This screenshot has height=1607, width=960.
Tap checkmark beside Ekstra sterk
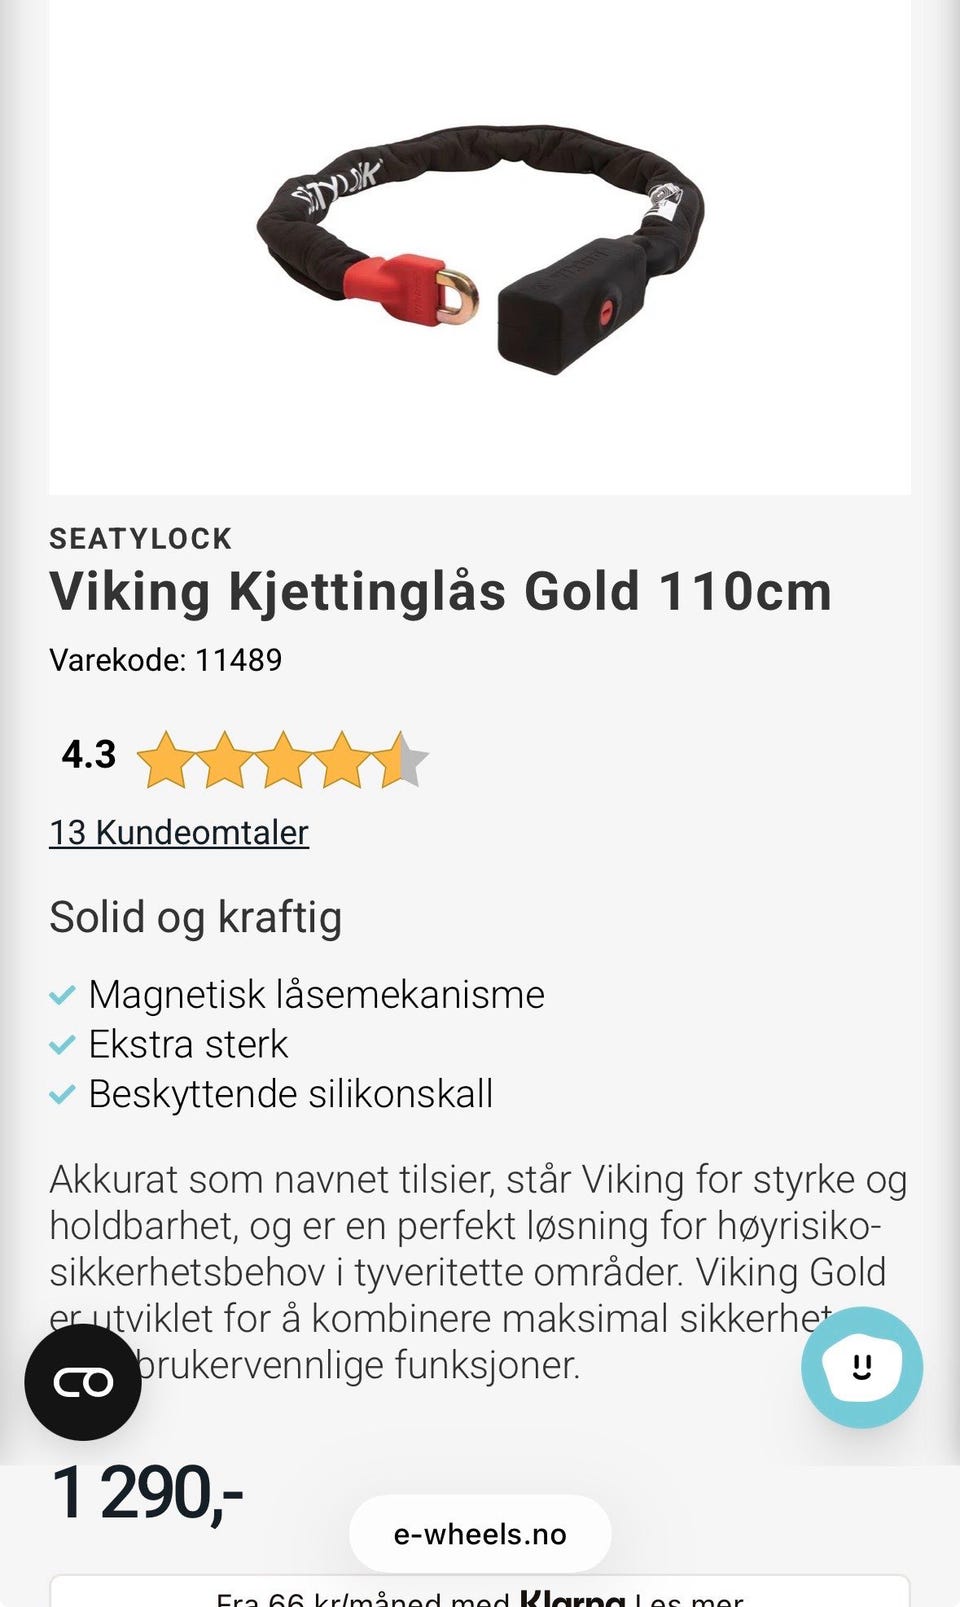[x=62, y=1045]
